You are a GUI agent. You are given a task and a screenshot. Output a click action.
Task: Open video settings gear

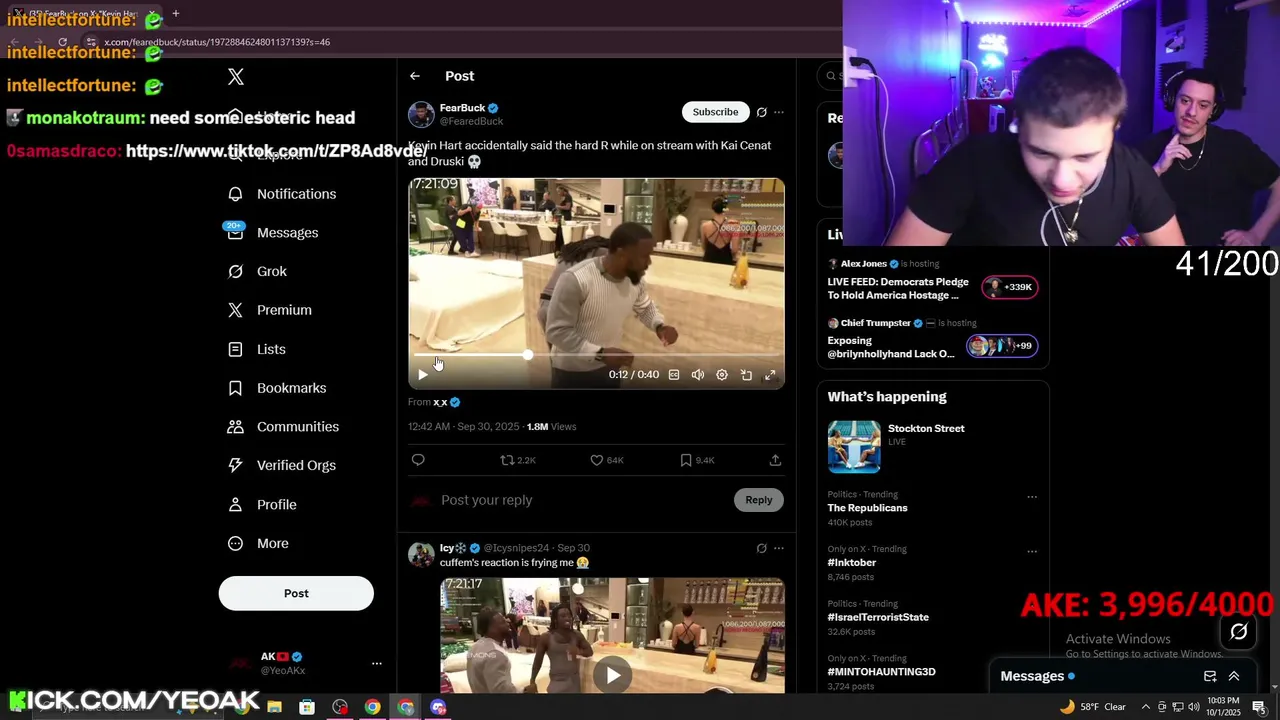[x=722, y=375]
